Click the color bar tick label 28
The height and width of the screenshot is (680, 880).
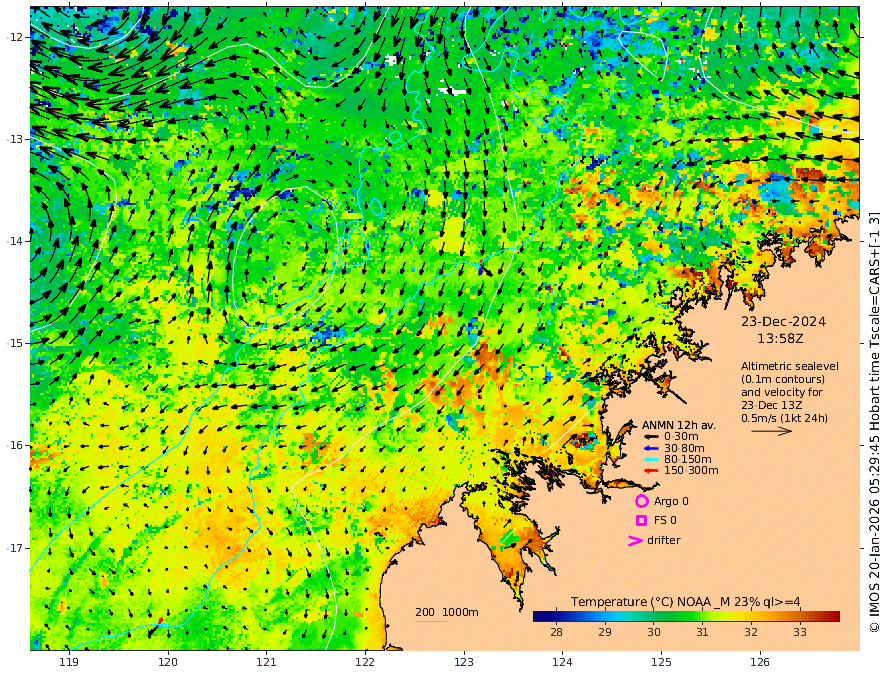(556, 632)
